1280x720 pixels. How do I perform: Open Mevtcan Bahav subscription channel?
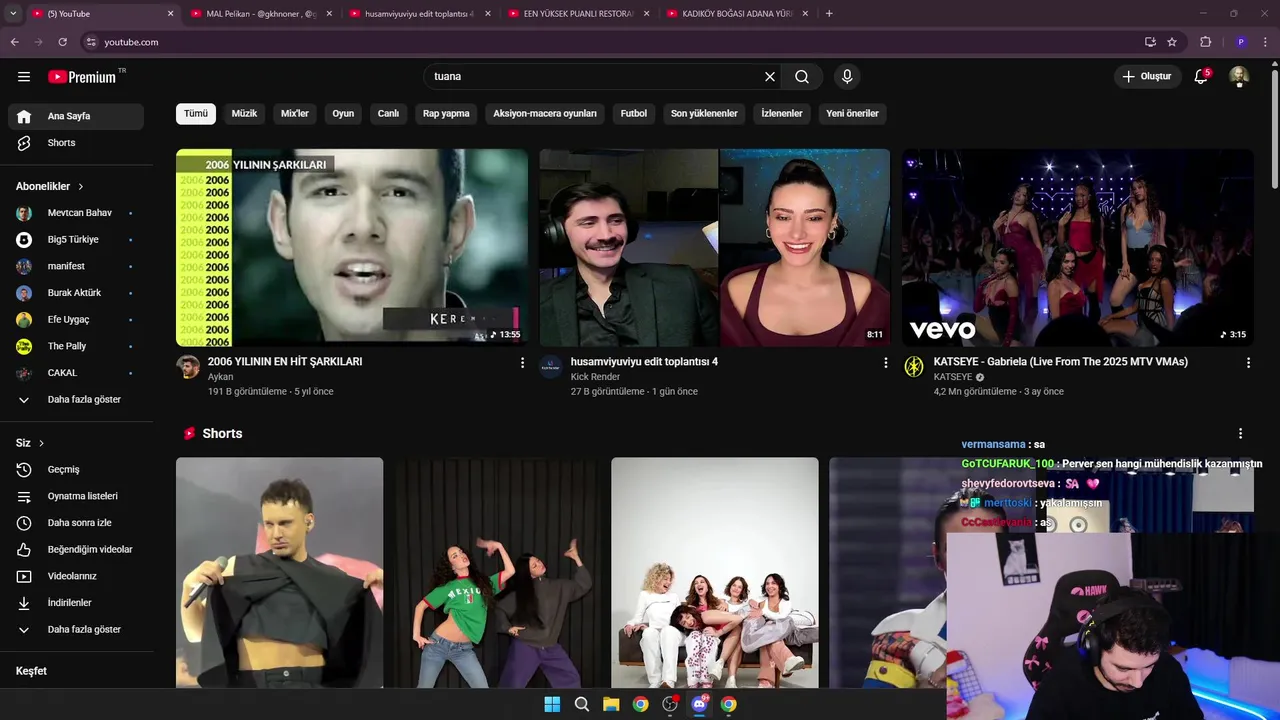click(x=76, y=213)
